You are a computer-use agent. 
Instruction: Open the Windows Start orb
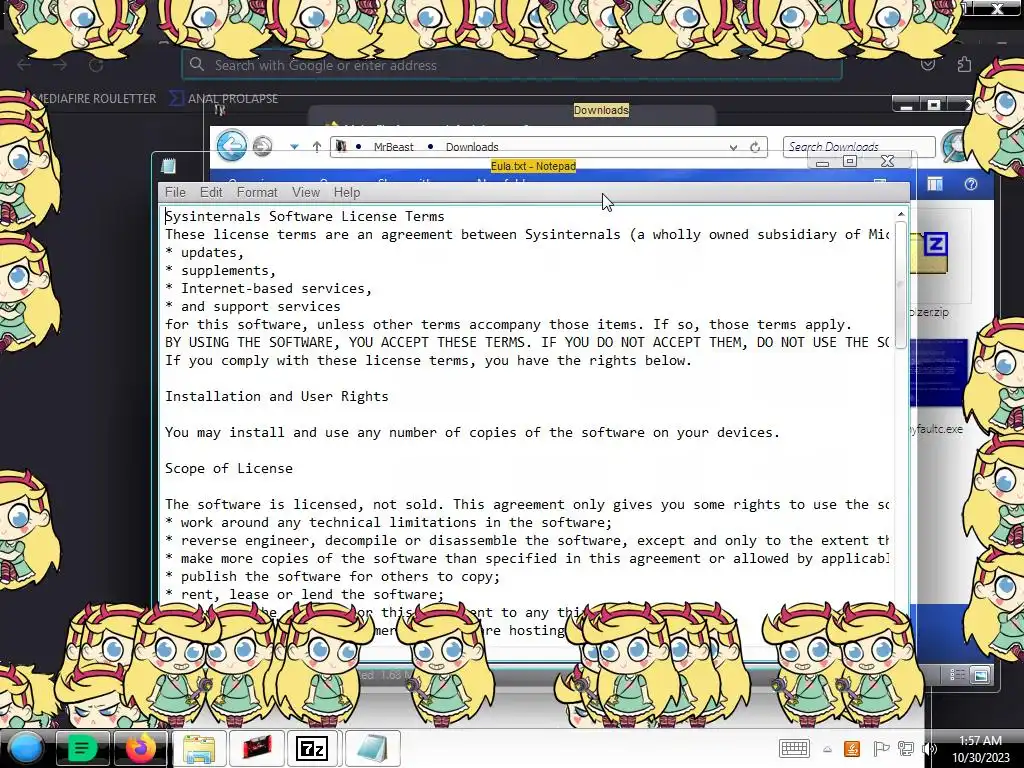coord(25,748)
